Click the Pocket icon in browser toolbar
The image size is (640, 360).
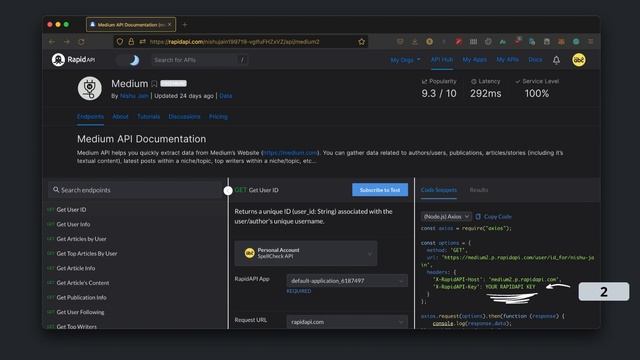click(400, 42)
